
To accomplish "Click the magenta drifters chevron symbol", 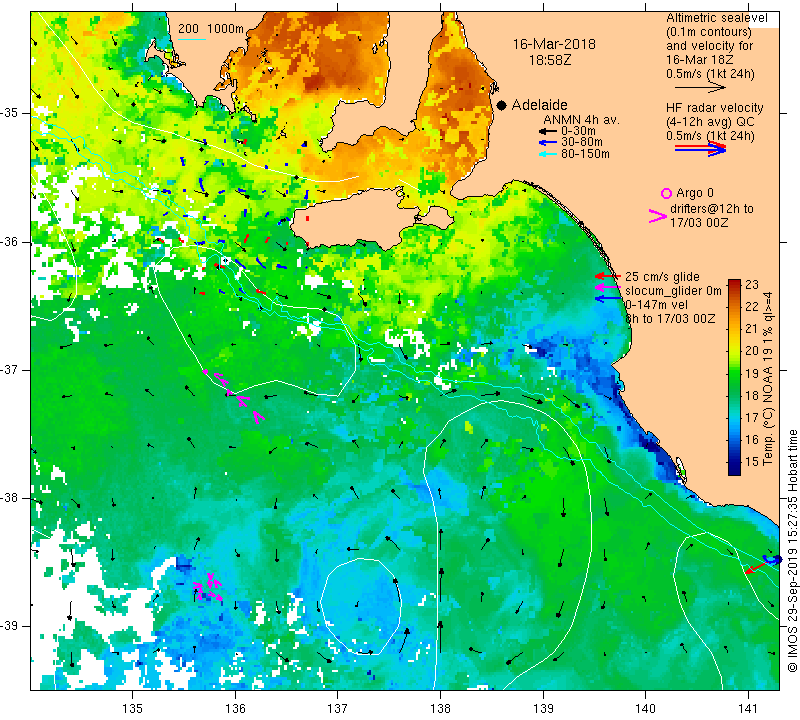I will tap(658, 216).
